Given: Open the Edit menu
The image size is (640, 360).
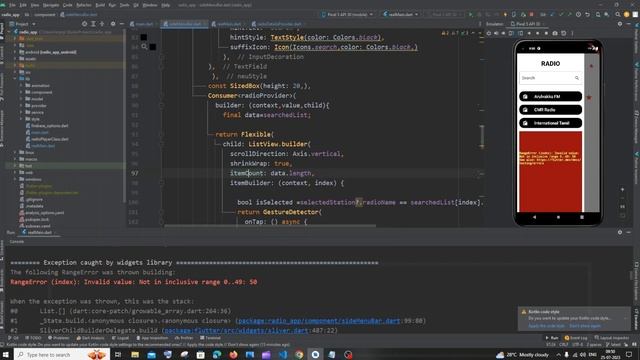Looking at the screenshot, I should 23,5.
